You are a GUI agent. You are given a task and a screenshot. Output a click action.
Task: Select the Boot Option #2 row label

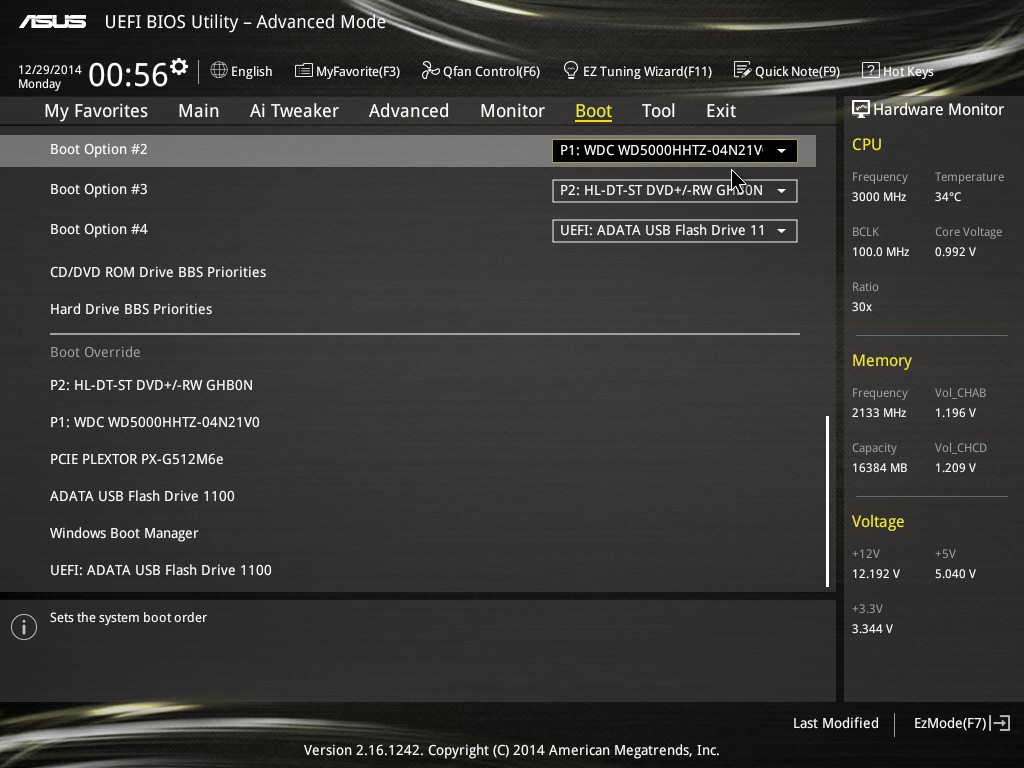tap(99, 149)
